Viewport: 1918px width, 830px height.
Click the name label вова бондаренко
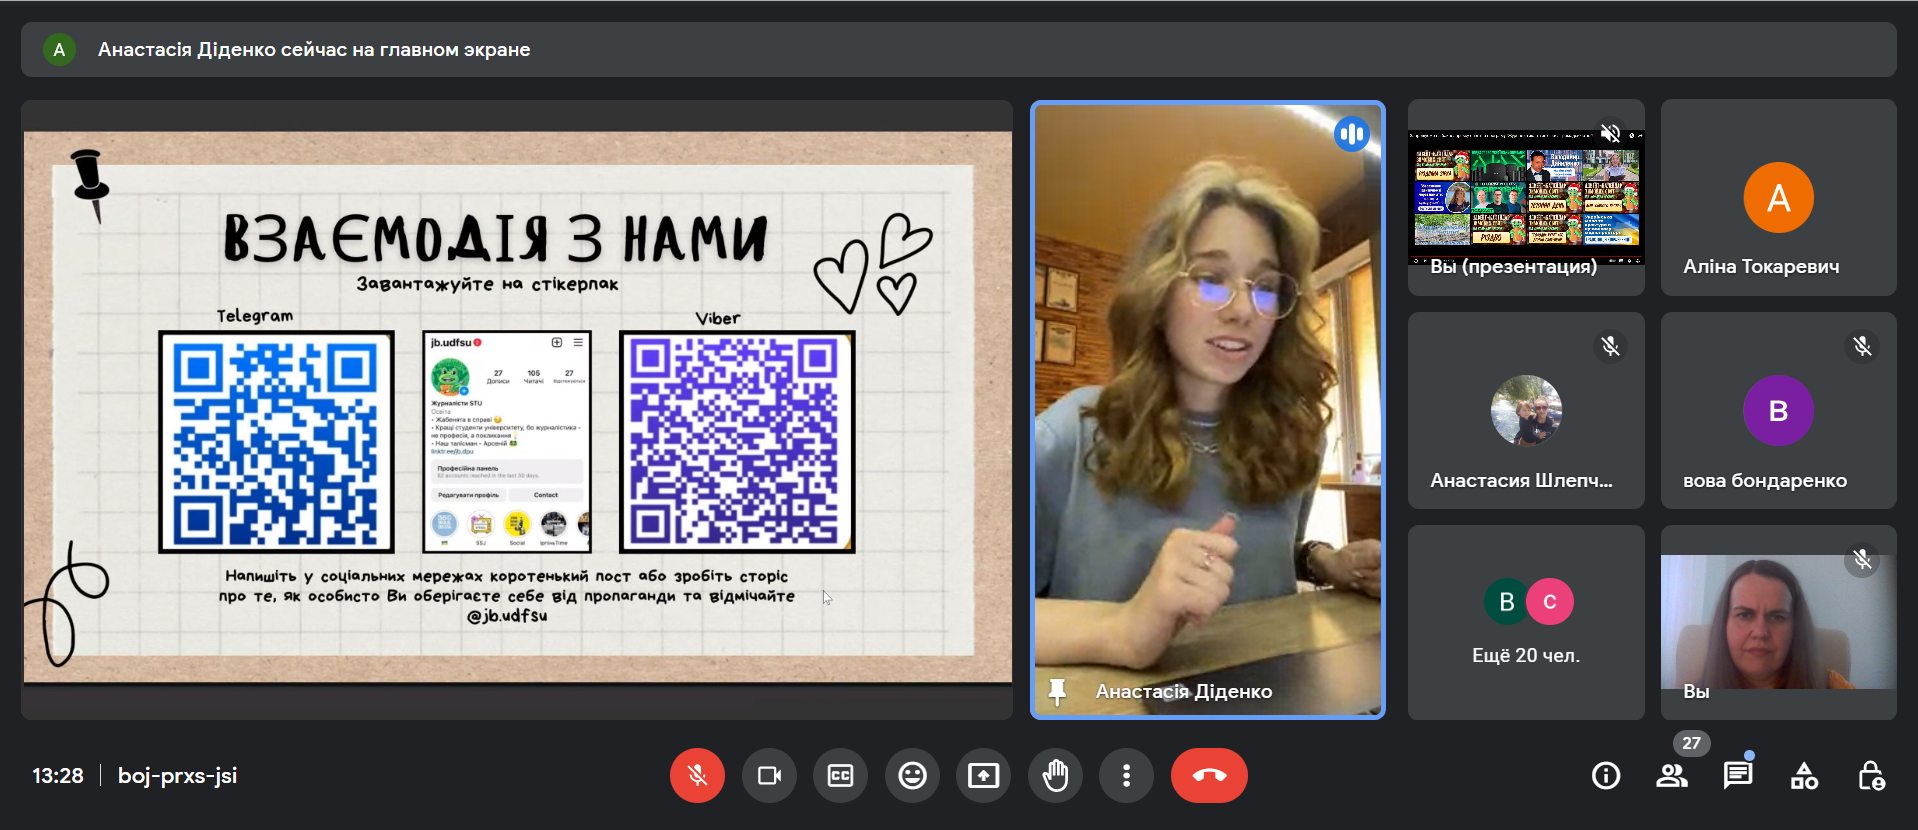(x=1765, y=480)
